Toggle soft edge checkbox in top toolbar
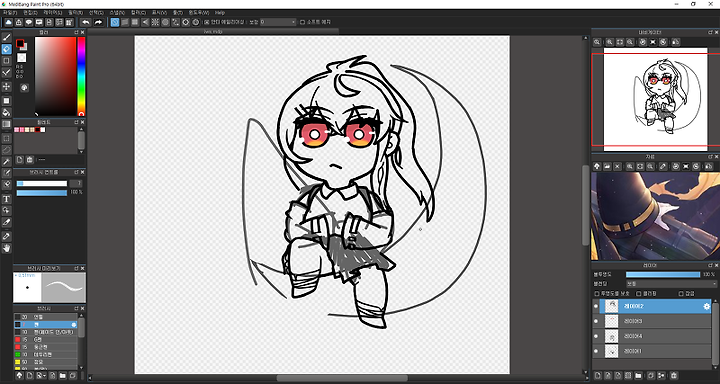 coord(302,22)
